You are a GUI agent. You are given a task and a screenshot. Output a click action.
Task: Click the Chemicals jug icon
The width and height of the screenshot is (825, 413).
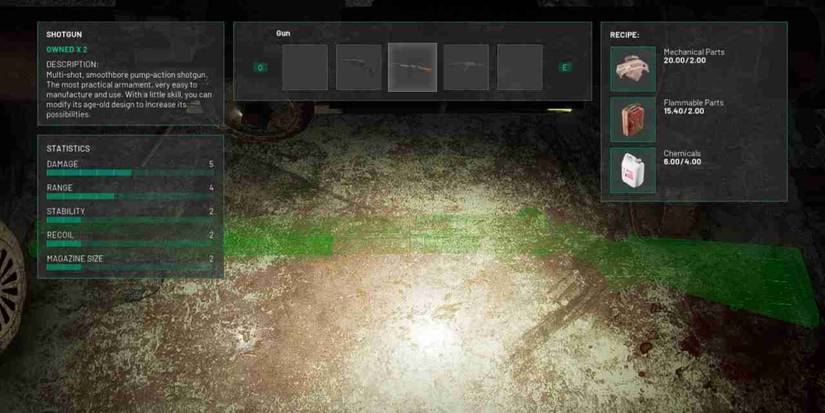tap(633, 170)
